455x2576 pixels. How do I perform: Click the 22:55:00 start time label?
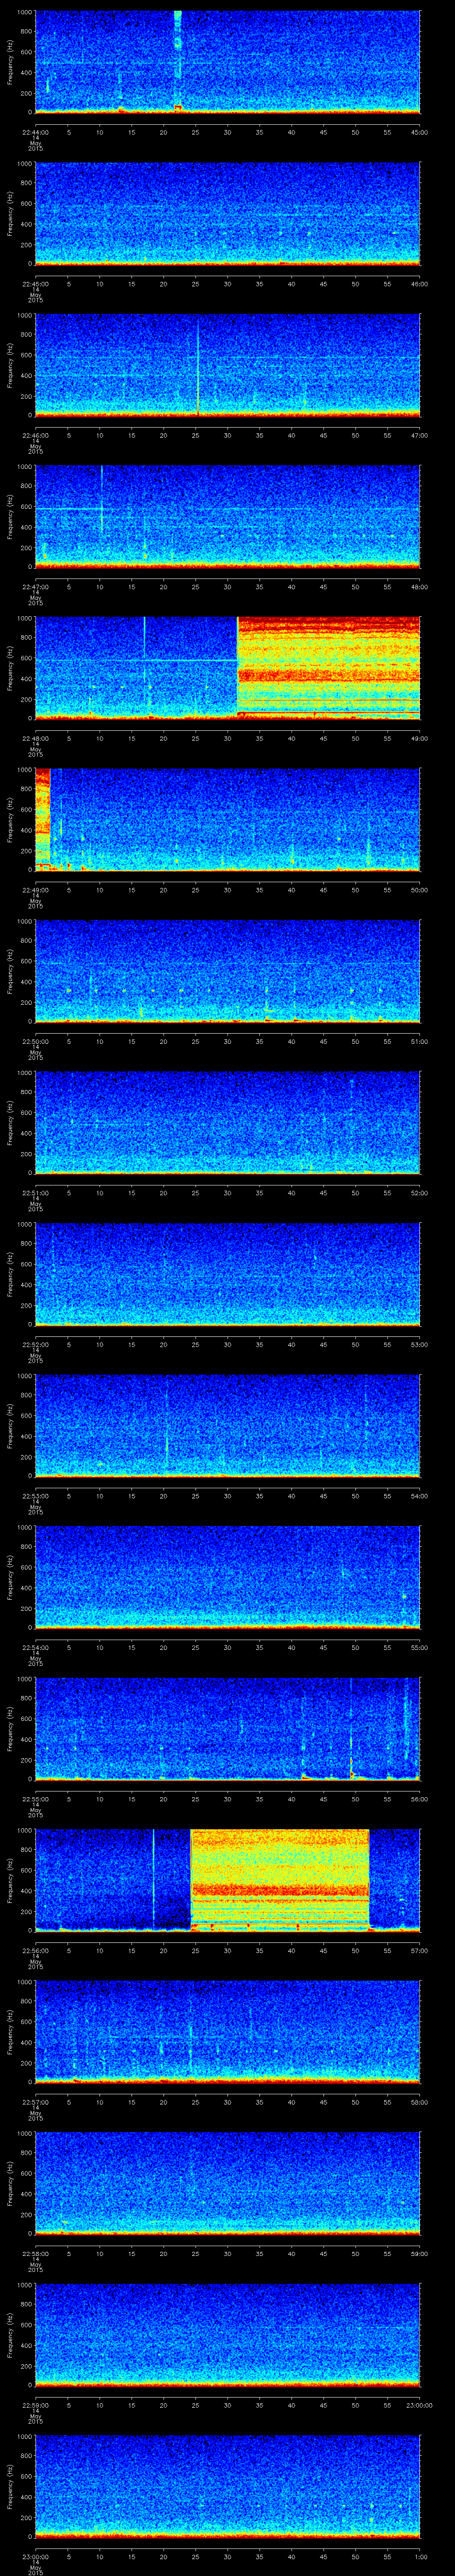point(36,1799)
